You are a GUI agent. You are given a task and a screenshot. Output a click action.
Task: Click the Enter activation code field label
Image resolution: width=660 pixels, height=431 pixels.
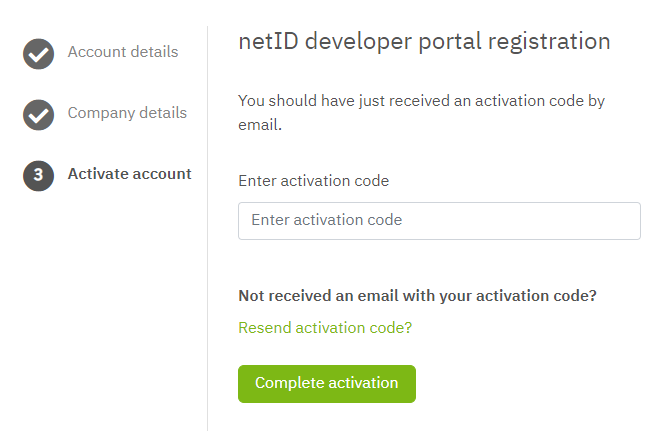[x=314, y=181]
